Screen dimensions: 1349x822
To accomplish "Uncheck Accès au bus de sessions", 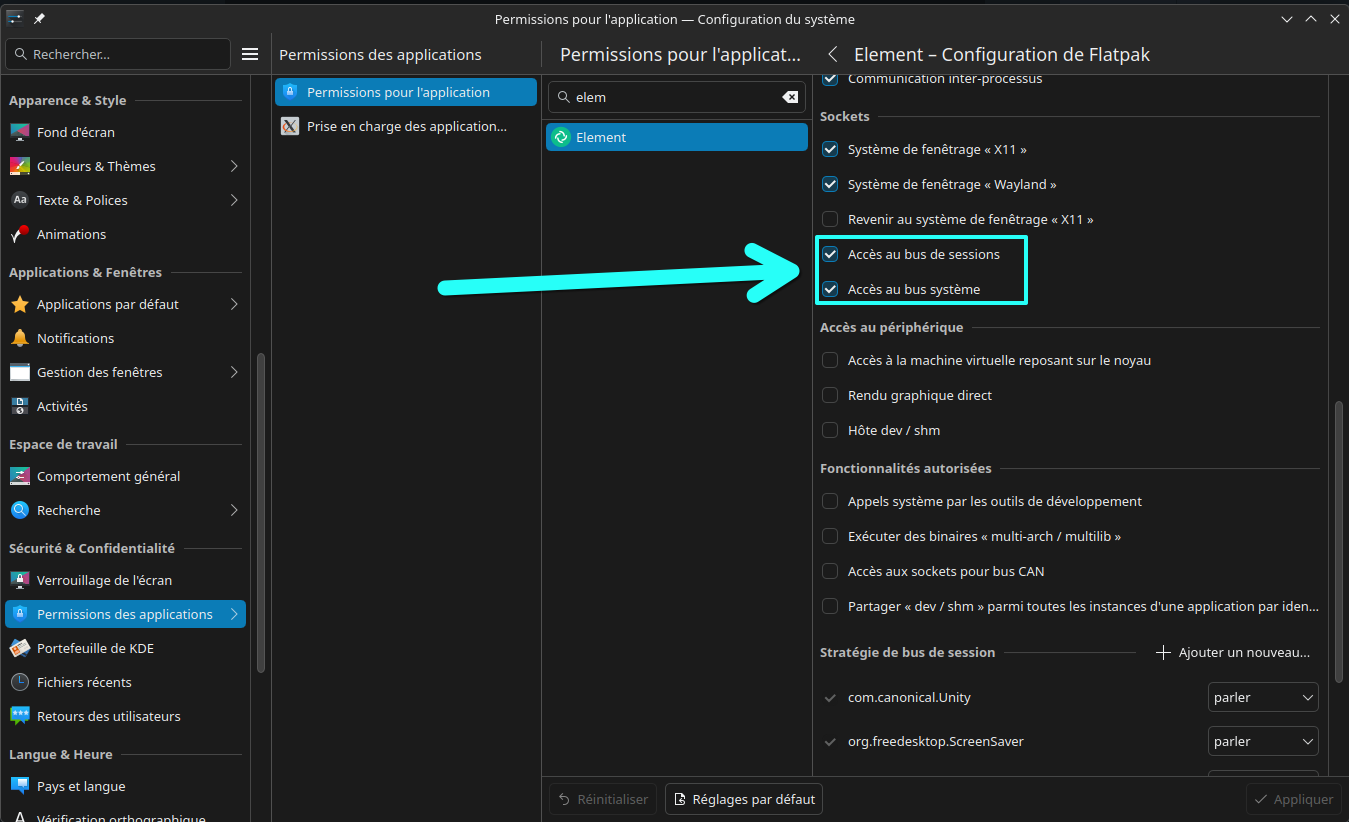I will coord(830,254).
